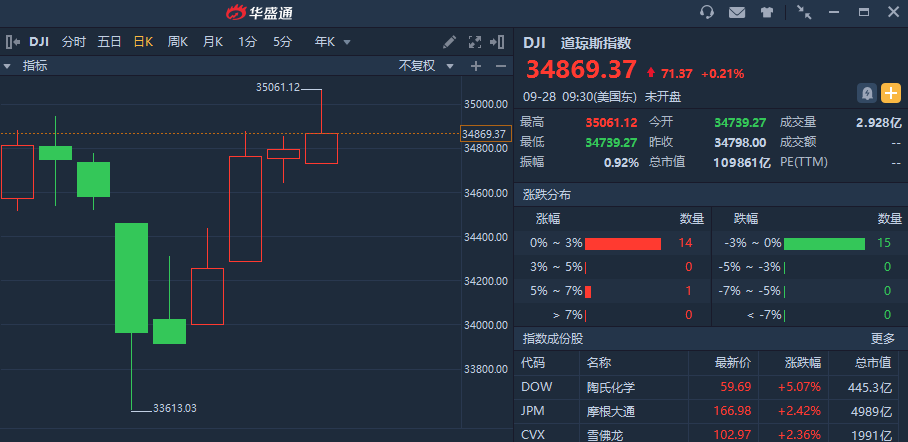Open the skin theme shirt icon
The width and height of the screenshot is (908, 442).
(767, 12)
